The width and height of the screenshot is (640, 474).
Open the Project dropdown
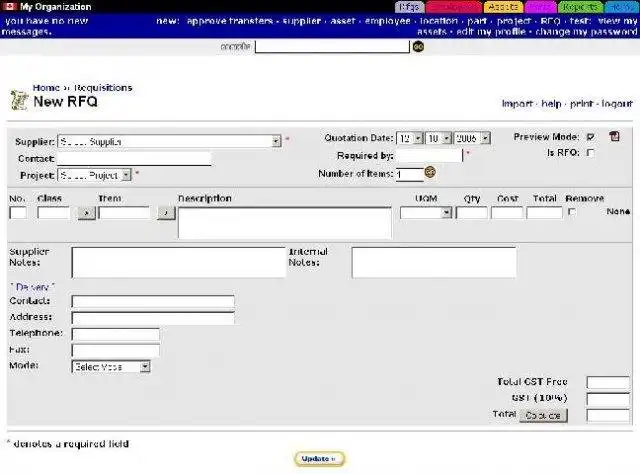pos(95,175)
